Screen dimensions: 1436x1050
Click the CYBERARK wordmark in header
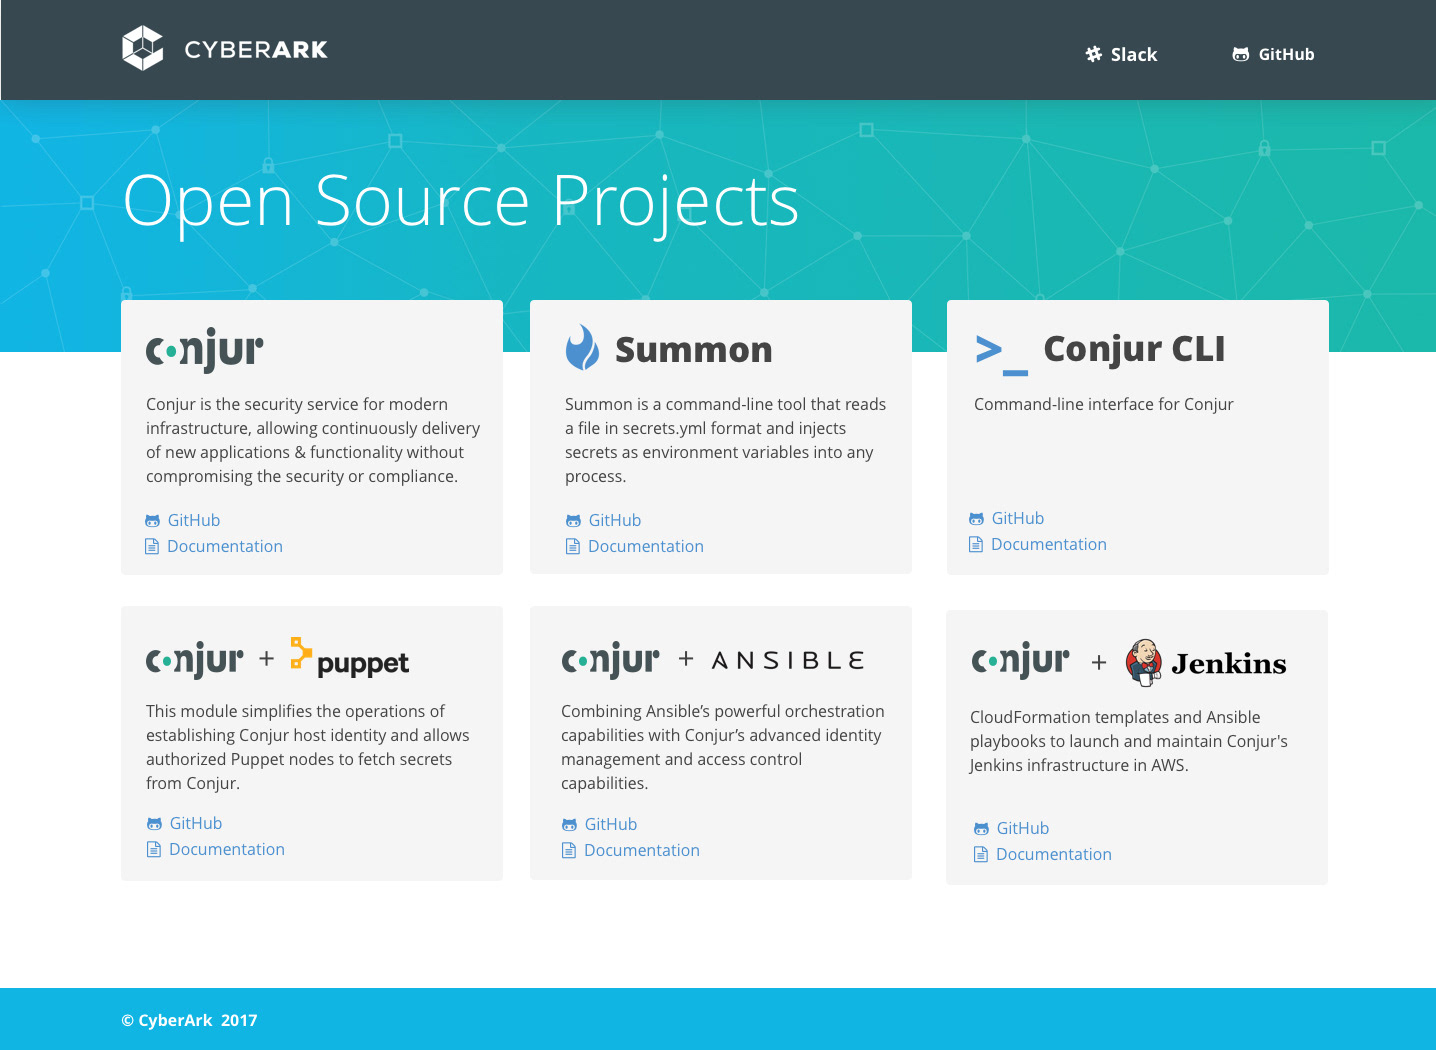point(256,50)
